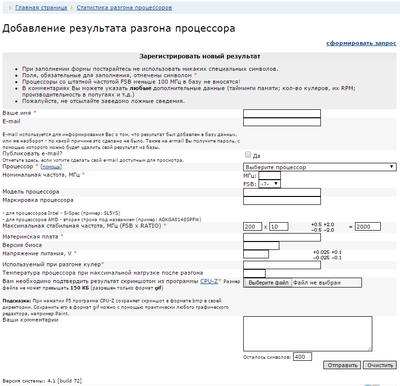Click the ratio multiplier field containing 10

click(279, 227)
